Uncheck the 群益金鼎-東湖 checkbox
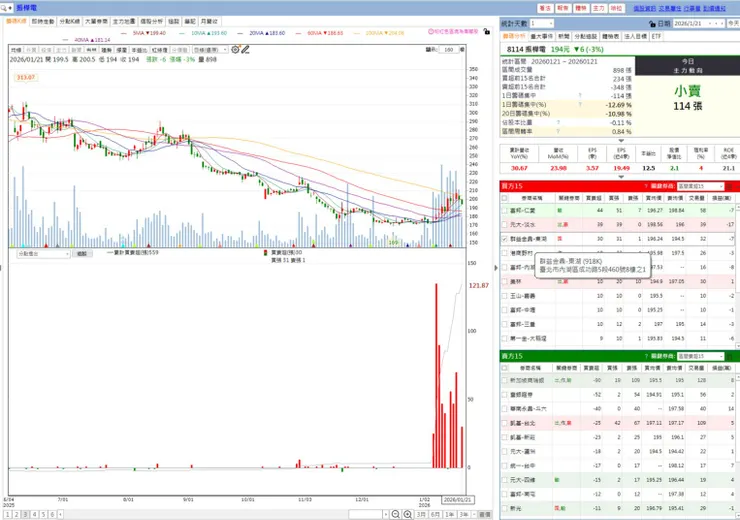Screen dimensions: 740x520 (505, 239)
